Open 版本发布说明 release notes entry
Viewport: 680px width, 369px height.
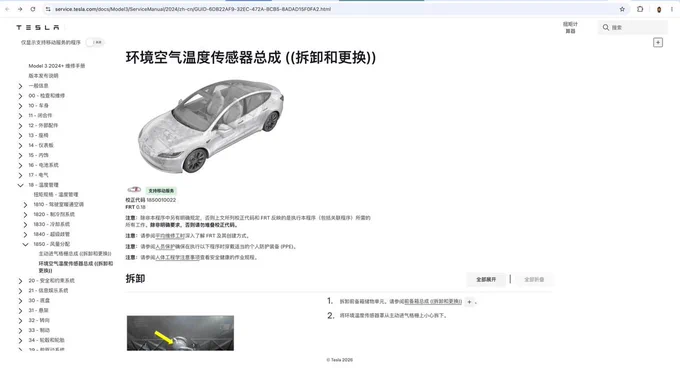click(x=43, y=76)
